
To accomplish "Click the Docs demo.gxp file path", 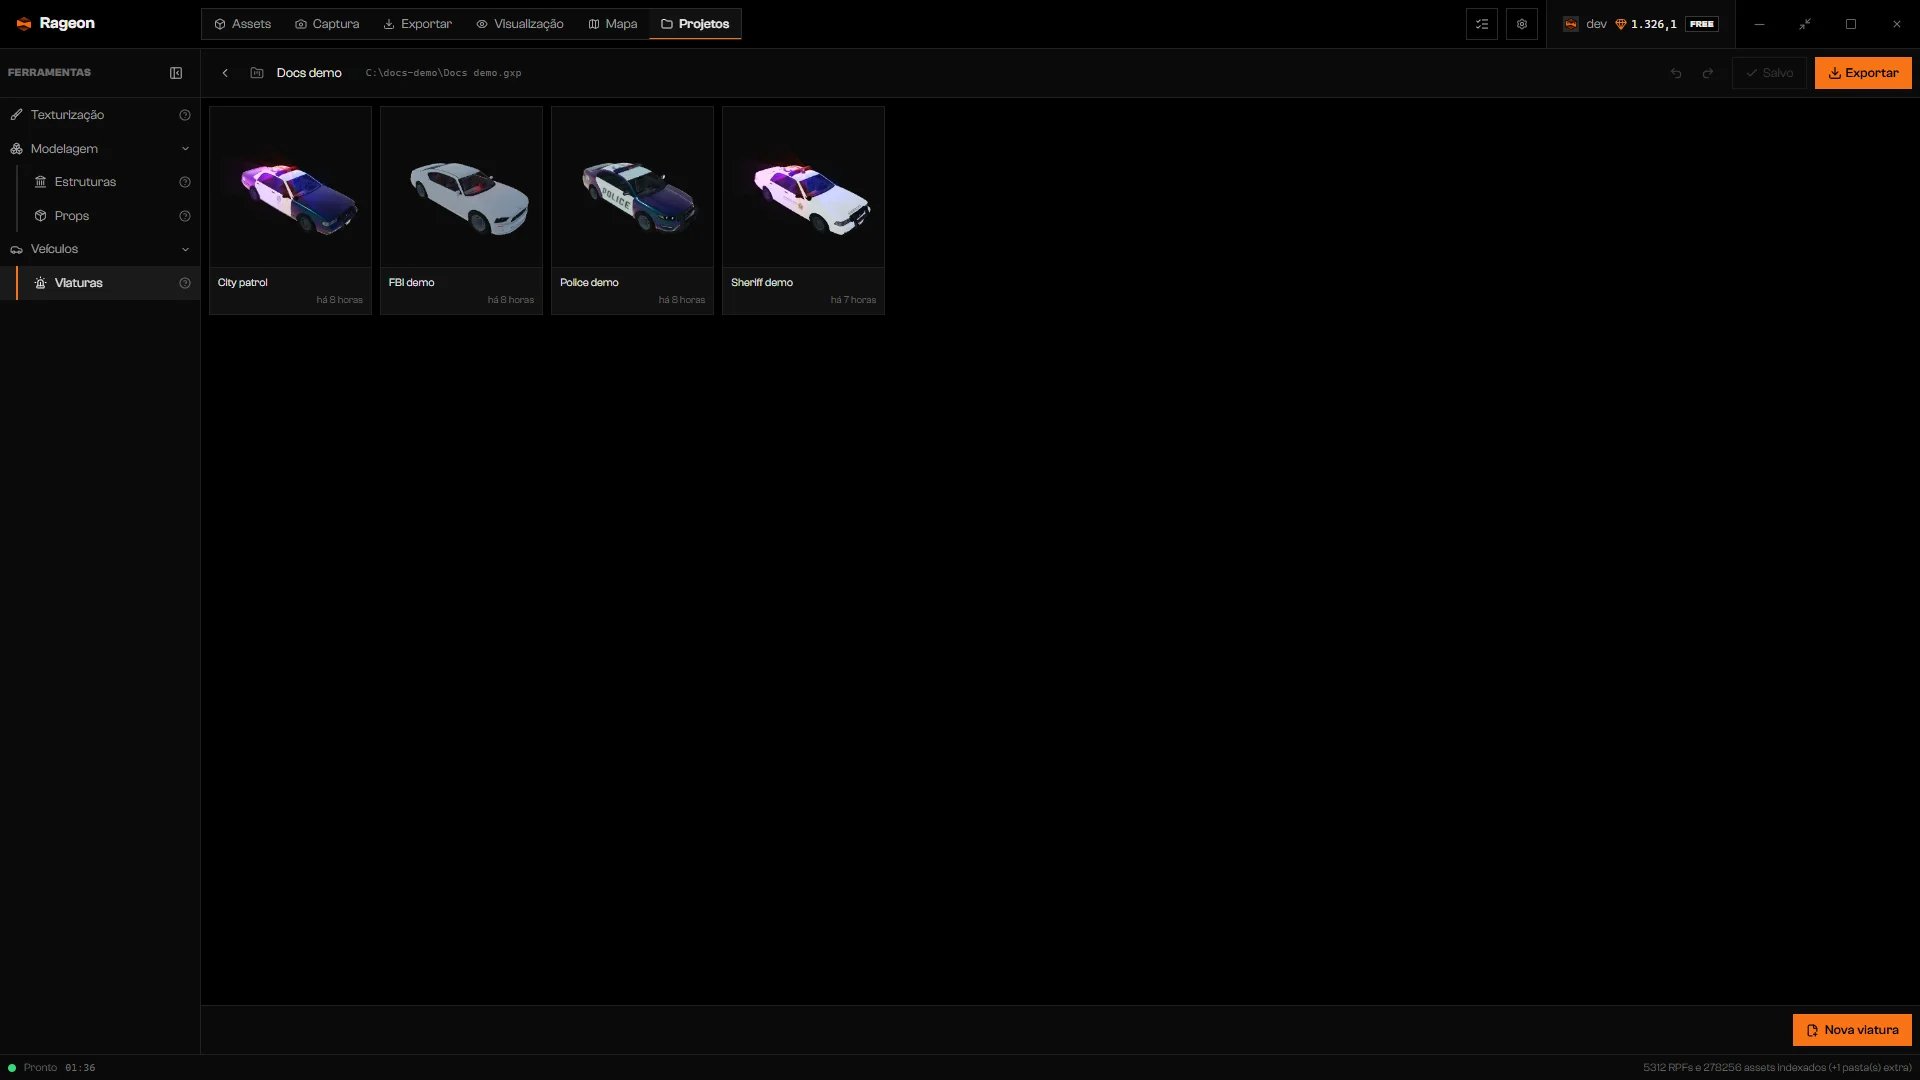I will (x=443, y=73).
